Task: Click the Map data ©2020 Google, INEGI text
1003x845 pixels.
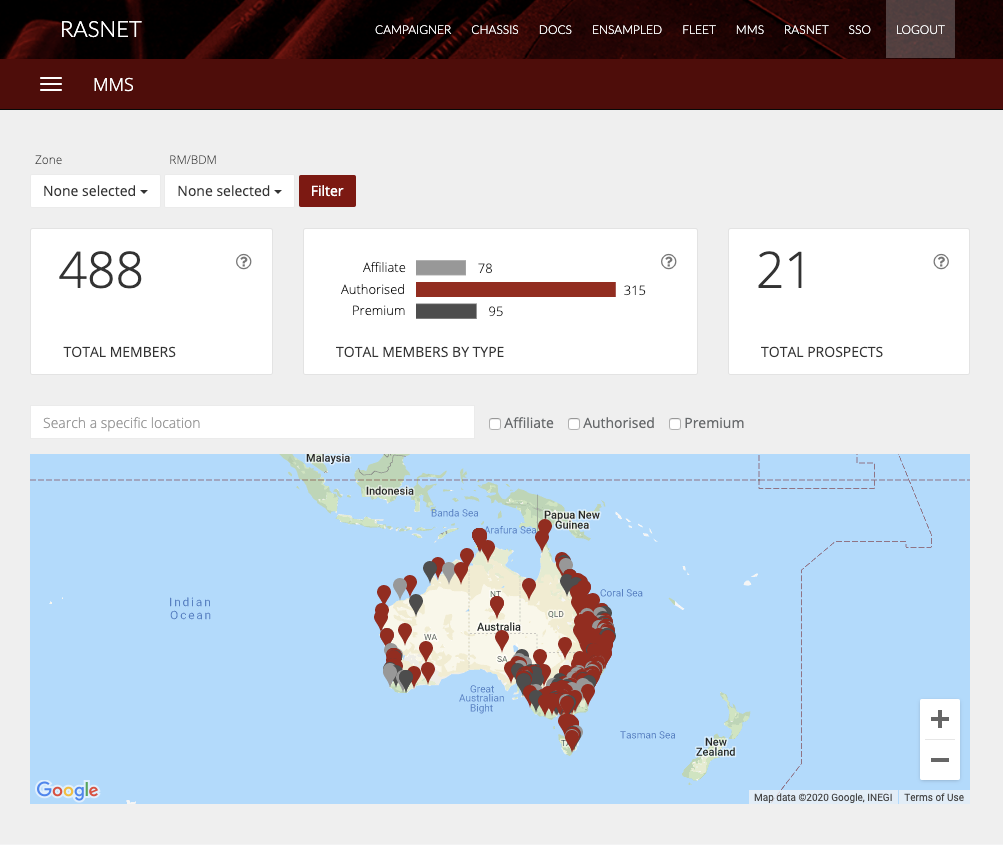Action: (x=823, y=797)
